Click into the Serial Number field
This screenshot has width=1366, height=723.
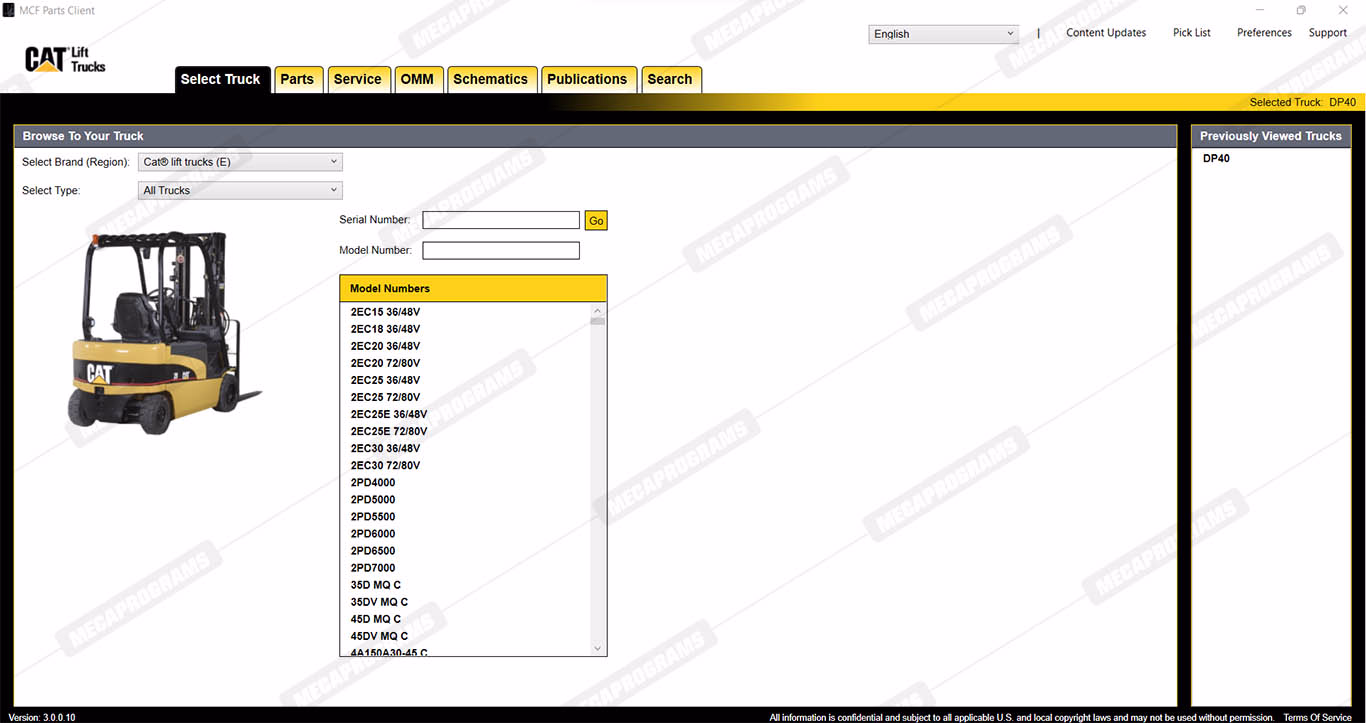501,220
